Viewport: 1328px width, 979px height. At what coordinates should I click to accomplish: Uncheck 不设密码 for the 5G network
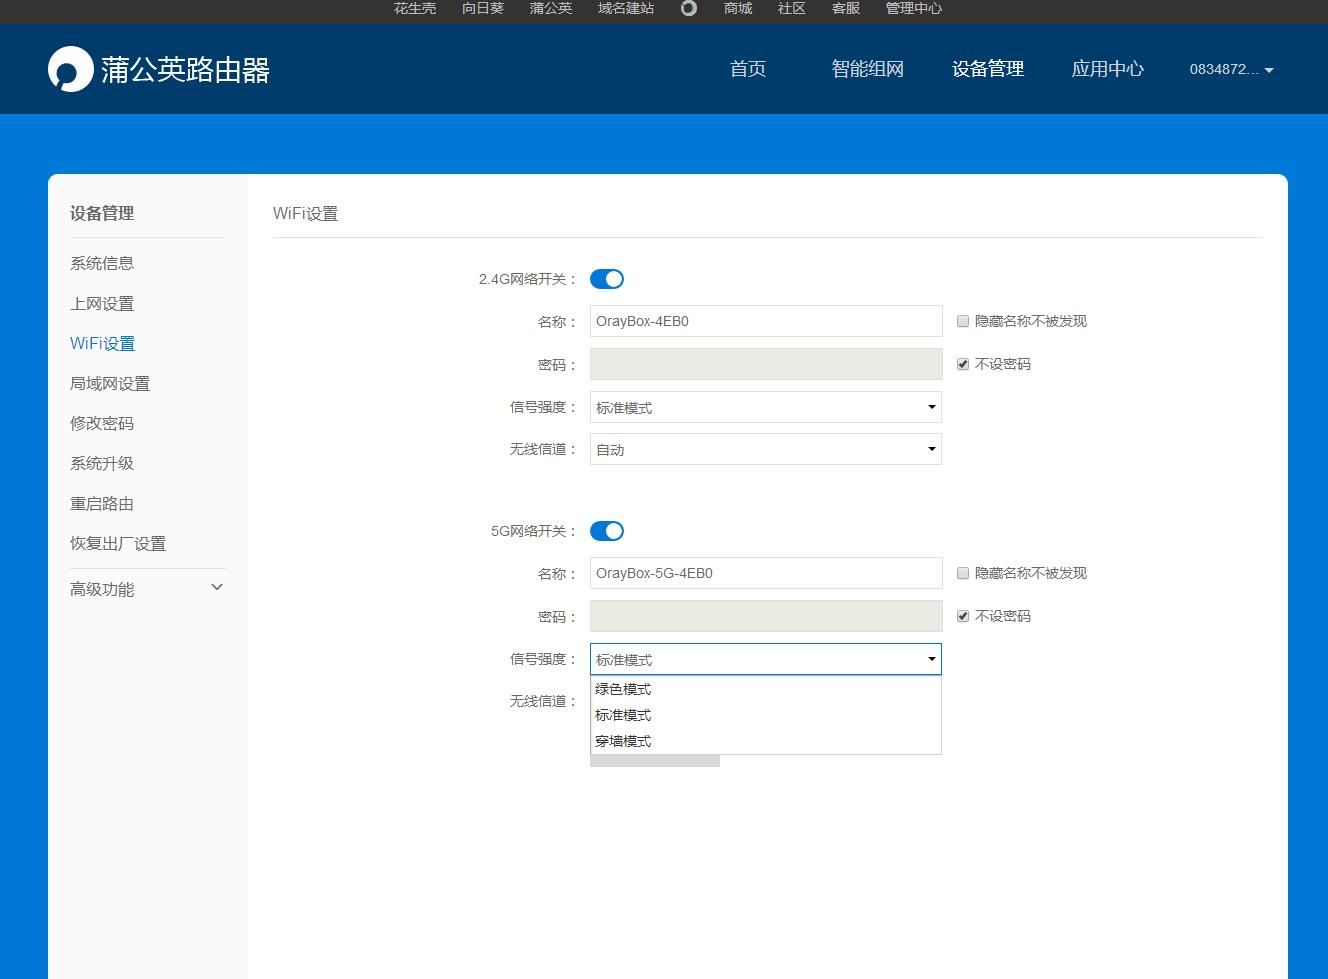963,616
